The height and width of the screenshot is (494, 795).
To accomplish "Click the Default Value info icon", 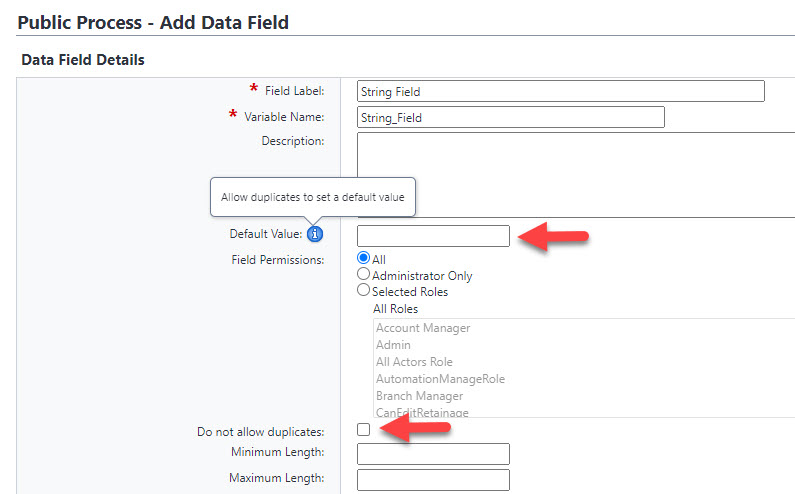I will point(315,235).
